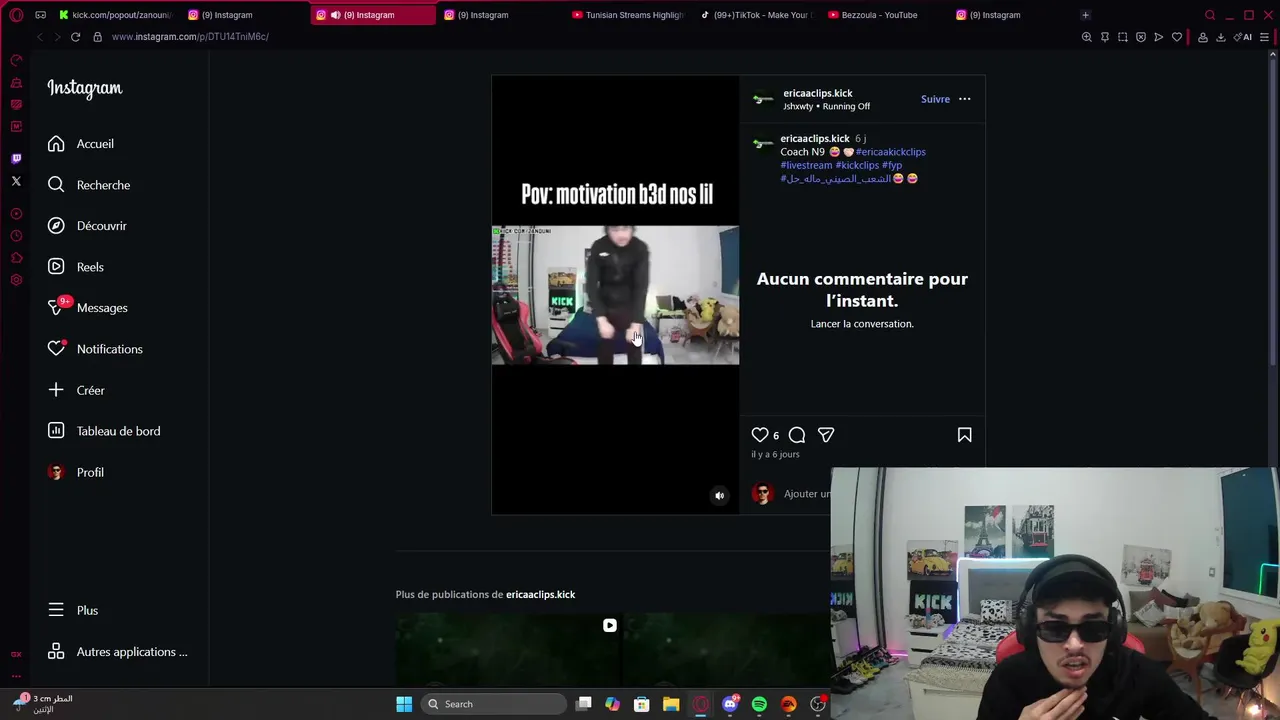1280x720 pixels.
Task: Open Opera AI button in toolbar
Action: [1245, 37]
